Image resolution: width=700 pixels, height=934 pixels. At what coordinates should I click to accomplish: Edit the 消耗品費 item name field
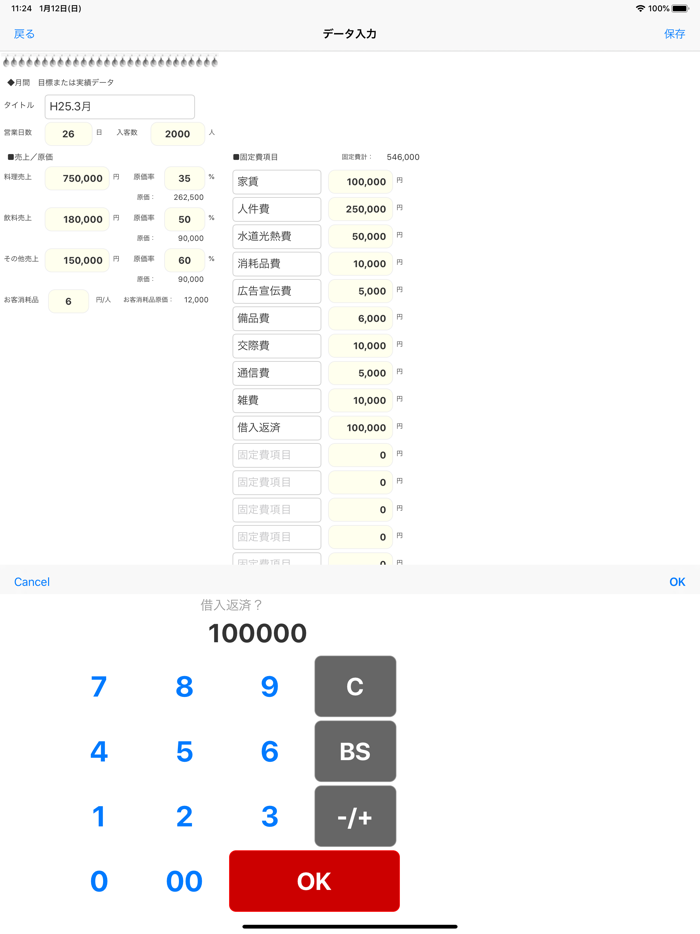pos(276,264)
